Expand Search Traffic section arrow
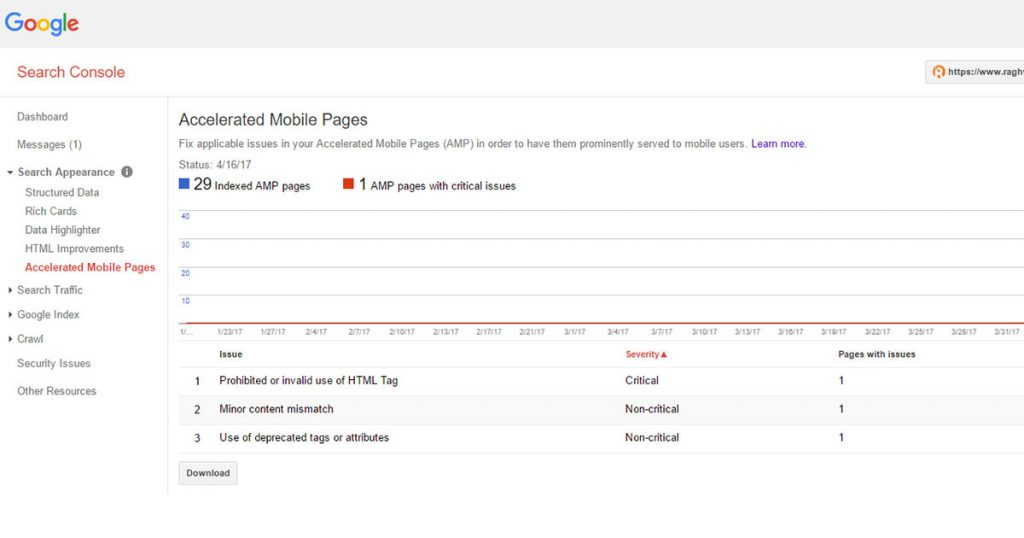 [10, 290]
